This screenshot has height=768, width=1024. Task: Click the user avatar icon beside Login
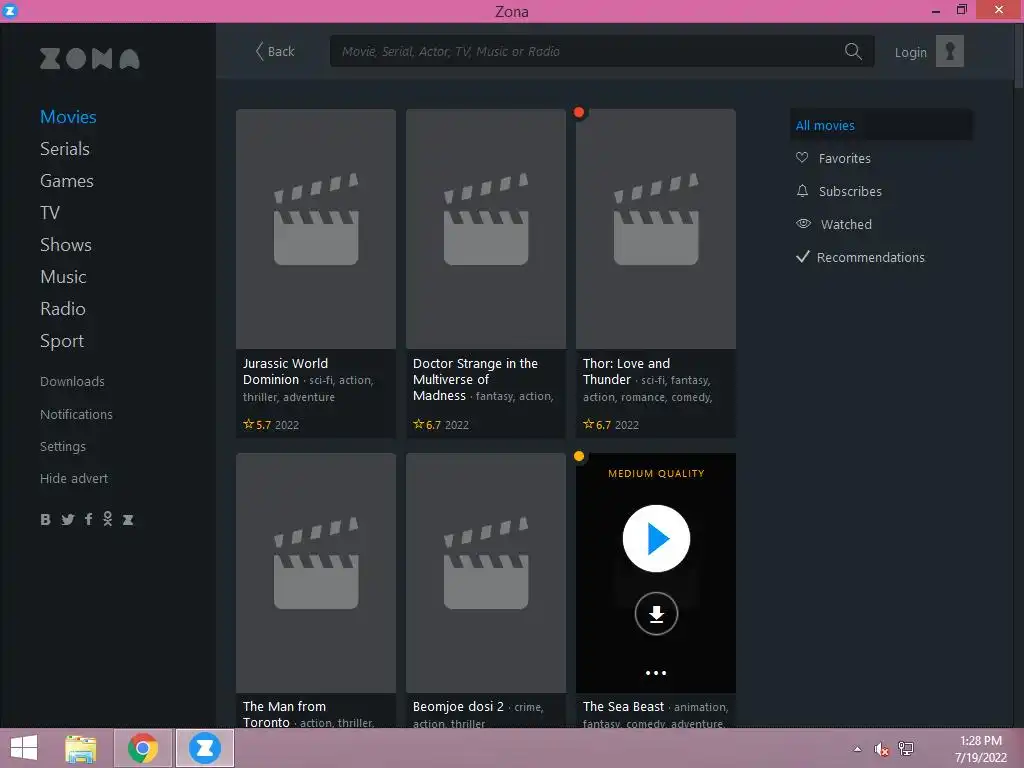pyautogui.click(x=950, y=51)
